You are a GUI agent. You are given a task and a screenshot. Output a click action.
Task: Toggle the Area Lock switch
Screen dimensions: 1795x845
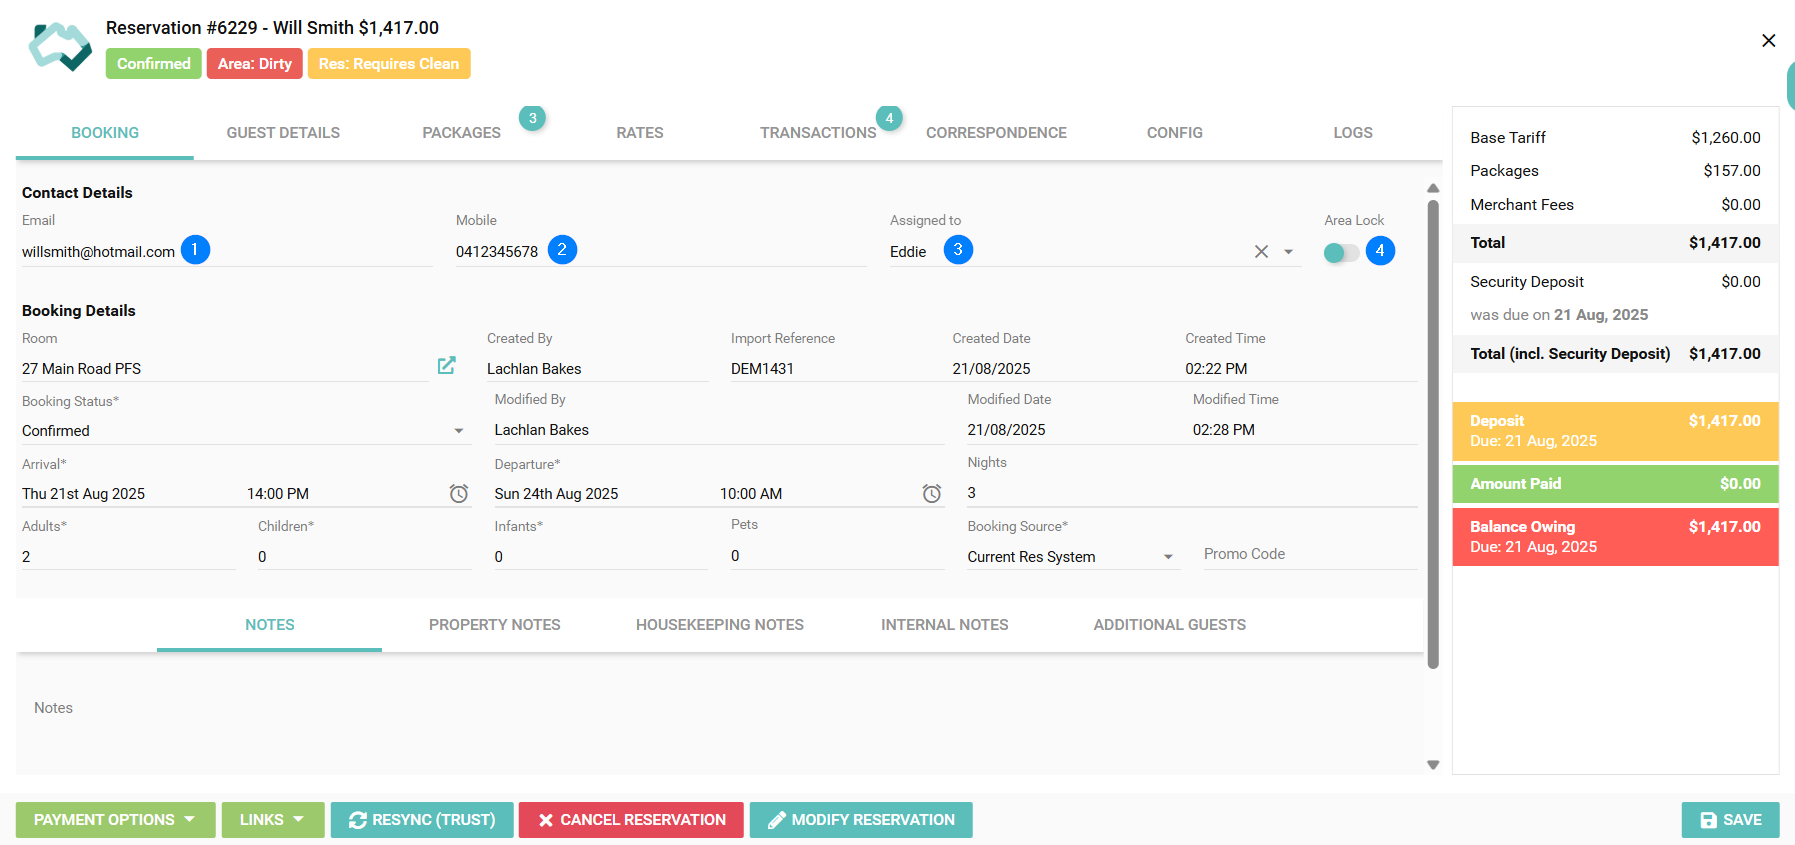coord(1341,253)
